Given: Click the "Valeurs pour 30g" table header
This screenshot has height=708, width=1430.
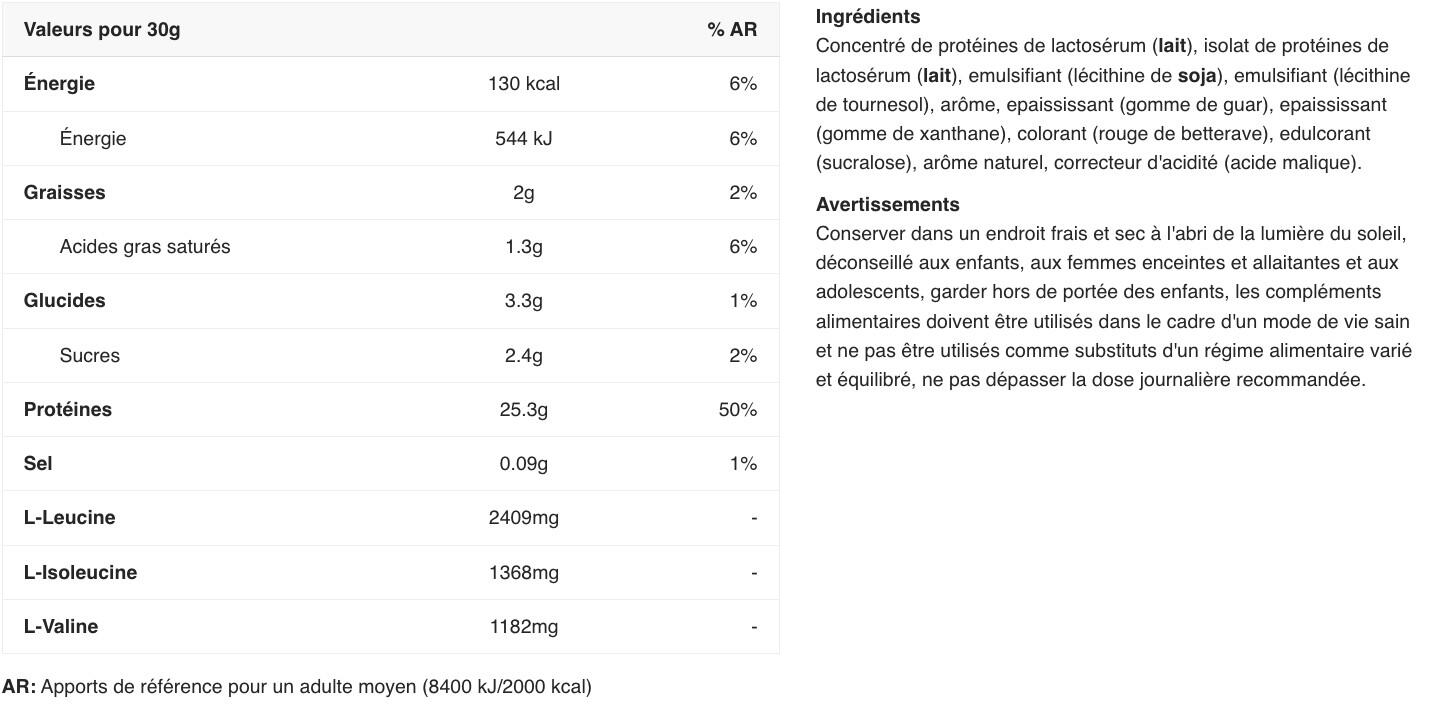Looking at the screenshot, I should pyautogui.click(x=102, y=29).
